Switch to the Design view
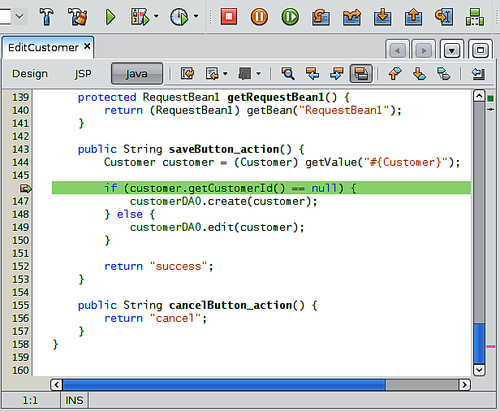This screenshot has width=500, height=412. (x=30, y=74)
